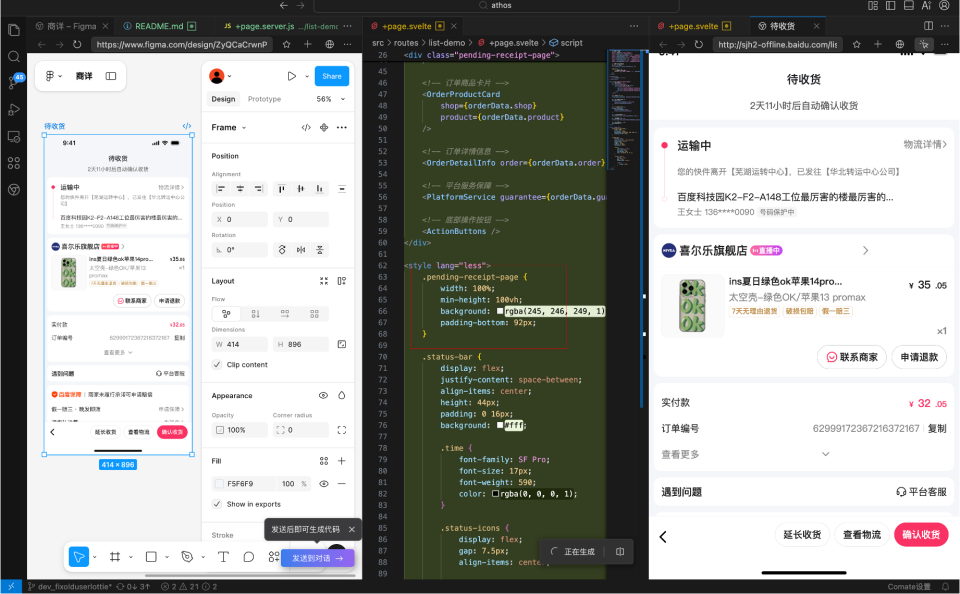Open Dev mode code icon beside Frame
The height and width of the screenshot is (594, 960).
(306, 127)
